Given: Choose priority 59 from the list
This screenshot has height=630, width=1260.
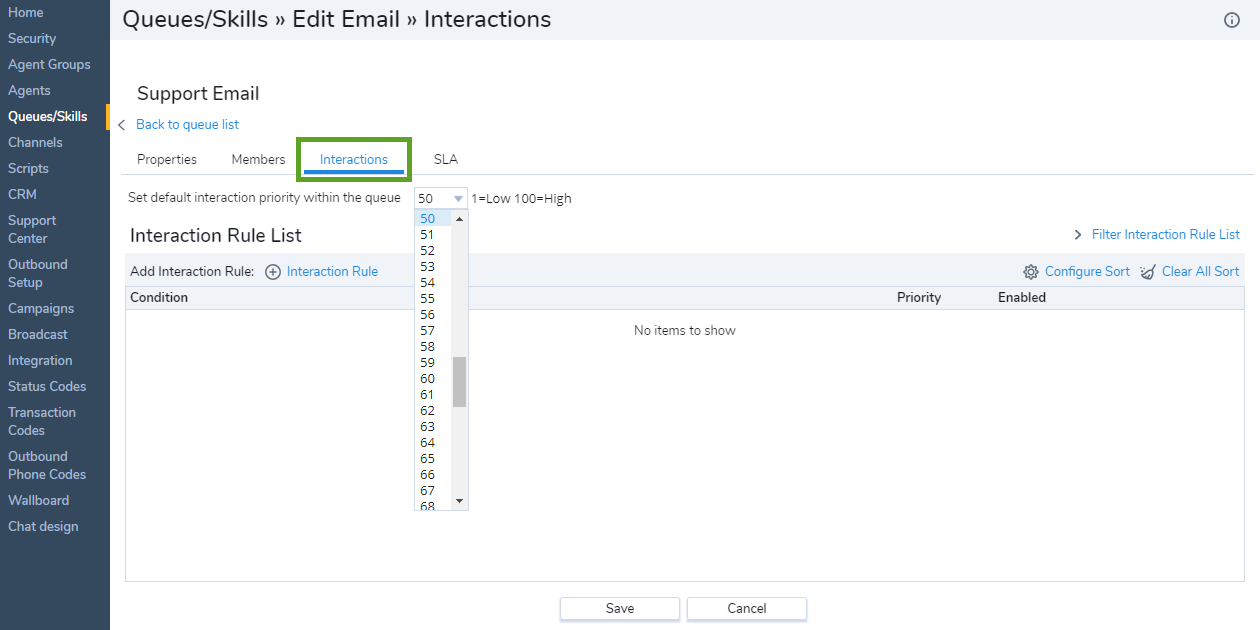Looking at the screenshot, I should coord(433,362).
